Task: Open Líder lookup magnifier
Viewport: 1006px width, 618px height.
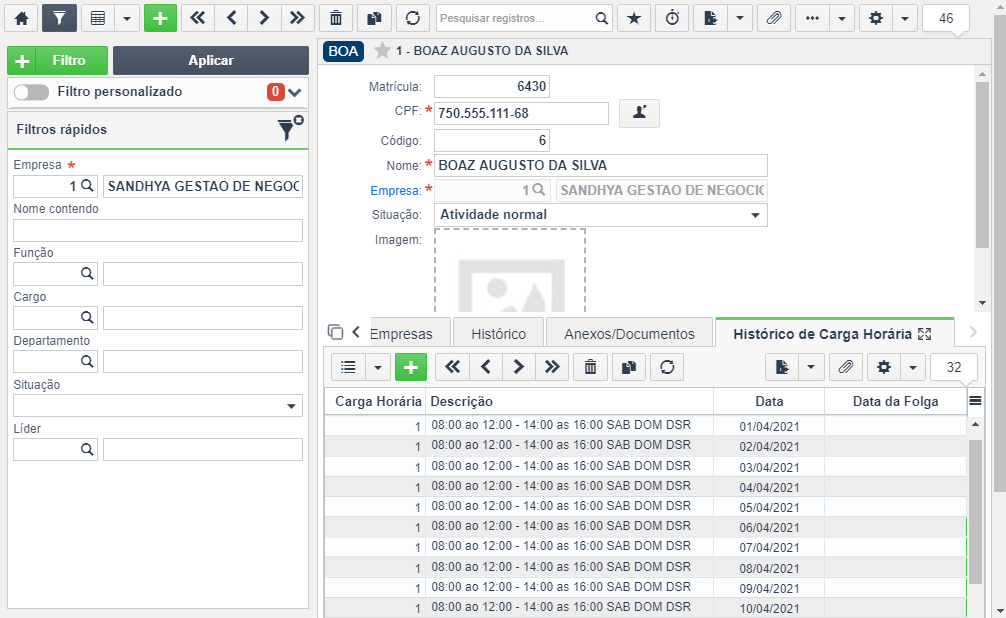Action: tap(87, 449)
